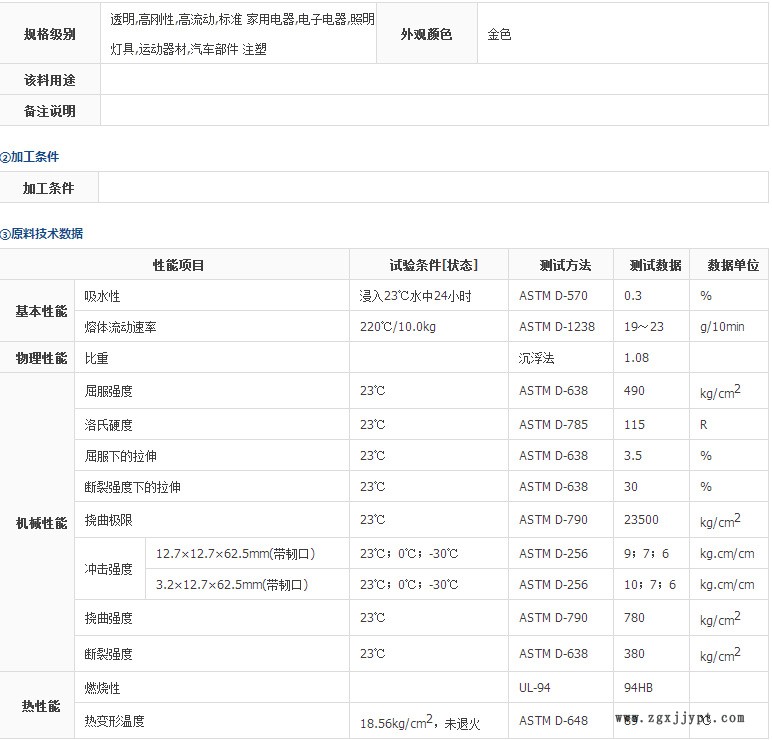
Task: Click the 外观颜色 label cell
Action: (x=426, y=34)
